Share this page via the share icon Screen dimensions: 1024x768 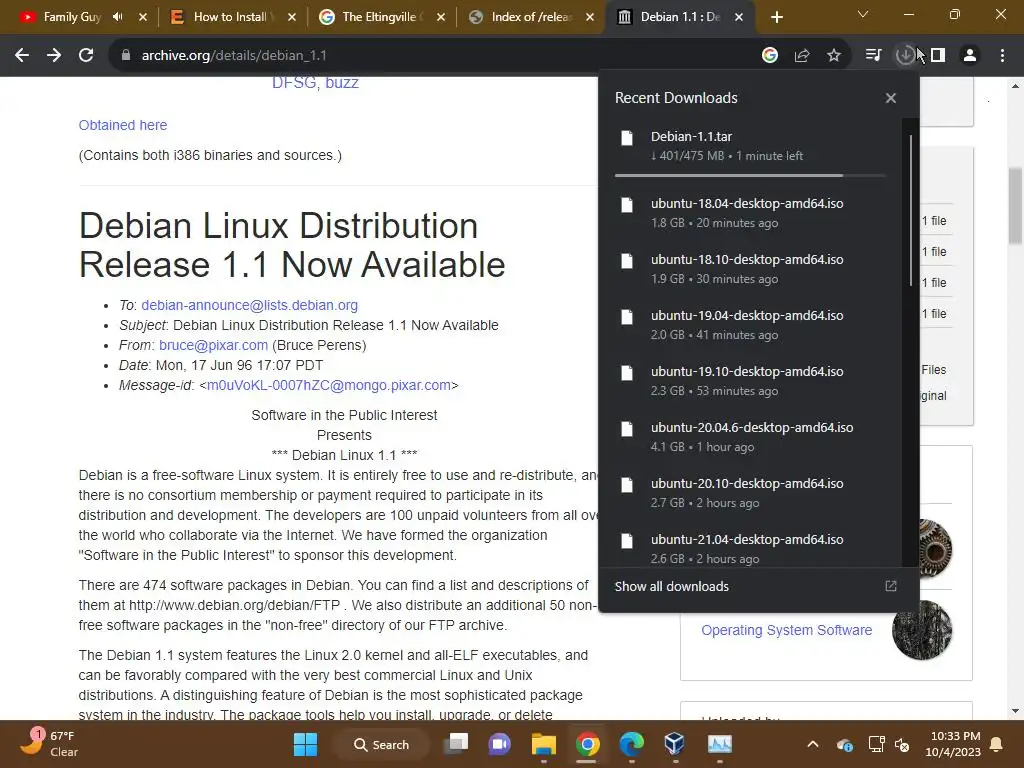click(x=802, y=56)
